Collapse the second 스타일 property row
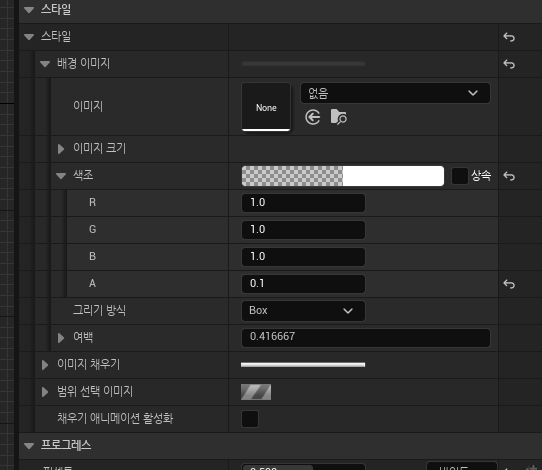This screenshot has width=542, height=470. [29, 37]
